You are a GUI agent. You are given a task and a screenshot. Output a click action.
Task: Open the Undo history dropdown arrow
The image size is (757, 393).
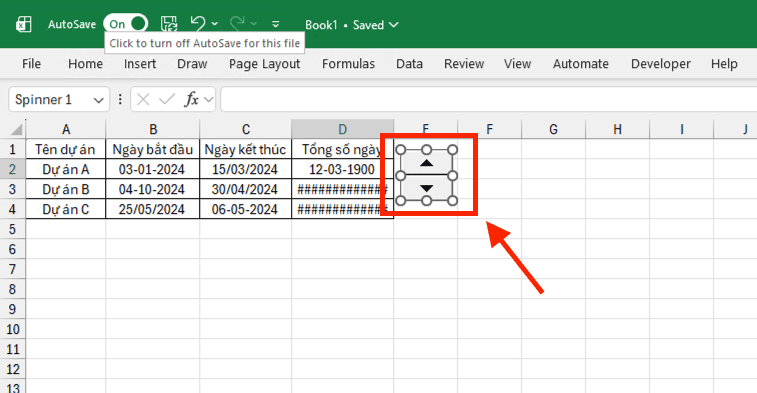[x=215, y=24]
